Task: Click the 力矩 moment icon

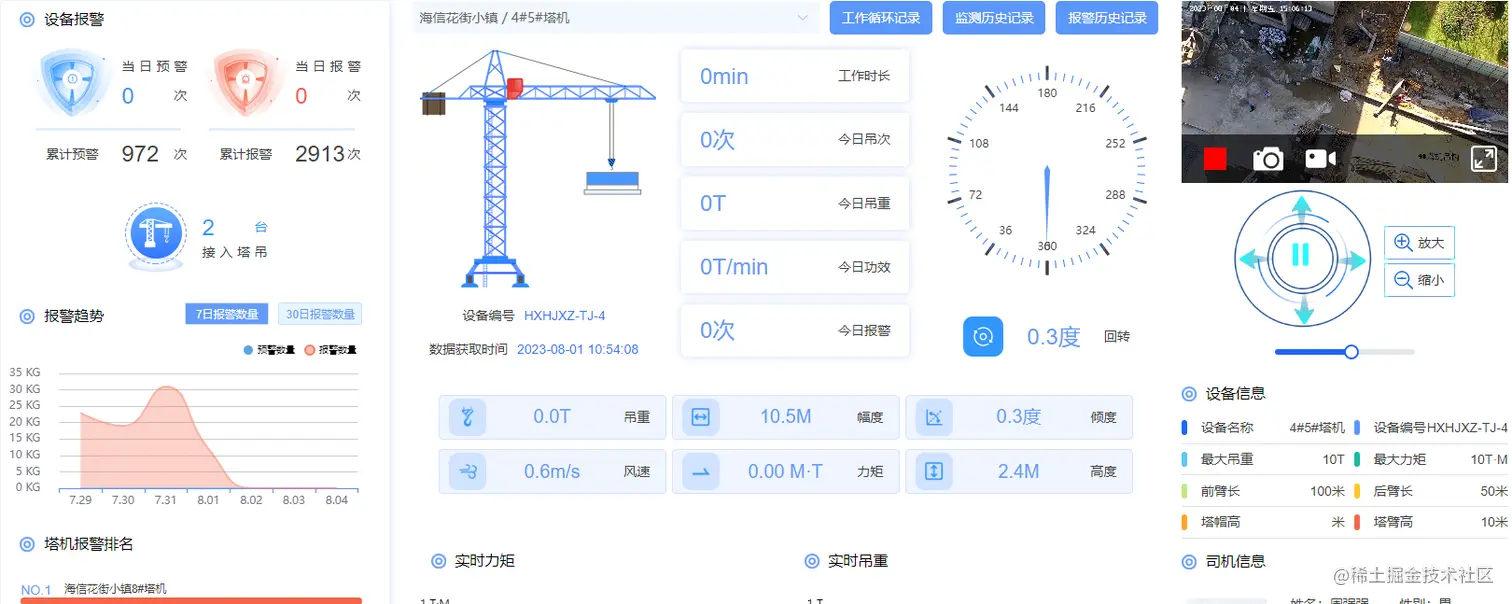Action: [x=700, y=471]
